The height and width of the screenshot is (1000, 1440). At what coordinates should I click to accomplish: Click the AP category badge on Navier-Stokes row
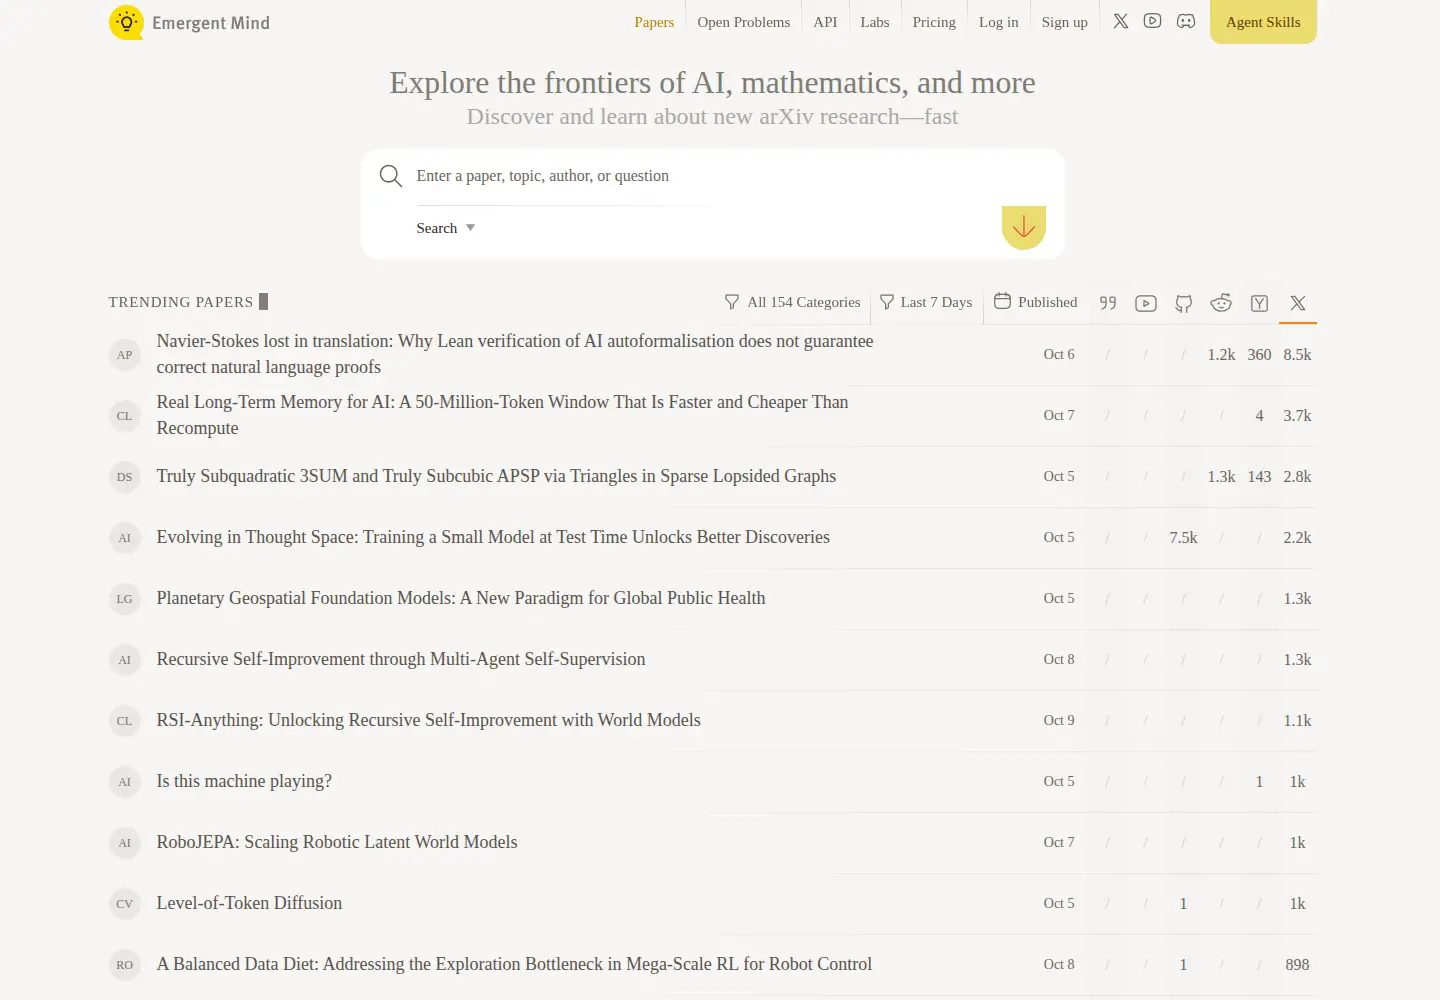pyautogui.click(x=125, y=355)
